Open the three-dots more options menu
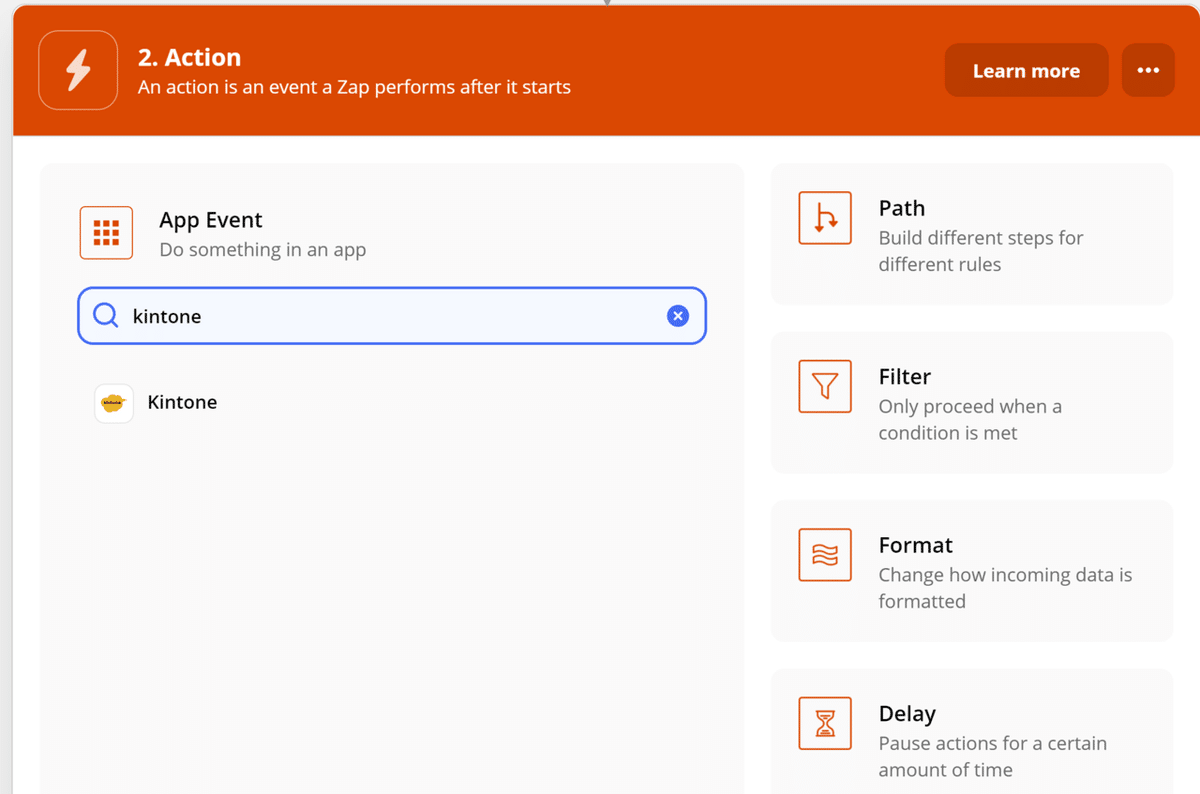 [1148, 71]
